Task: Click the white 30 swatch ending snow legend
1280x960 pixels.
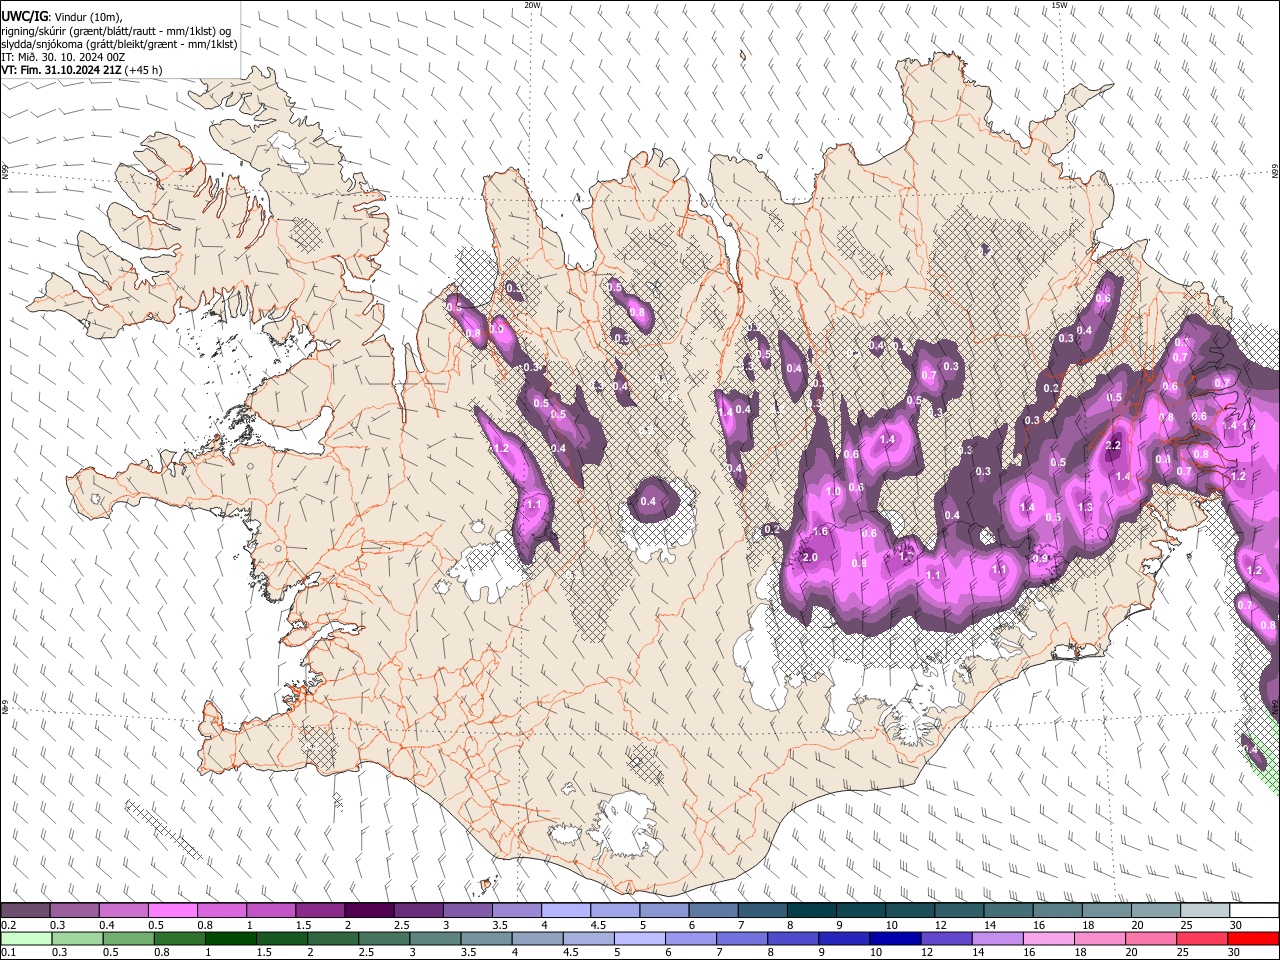Action: 1254,910
